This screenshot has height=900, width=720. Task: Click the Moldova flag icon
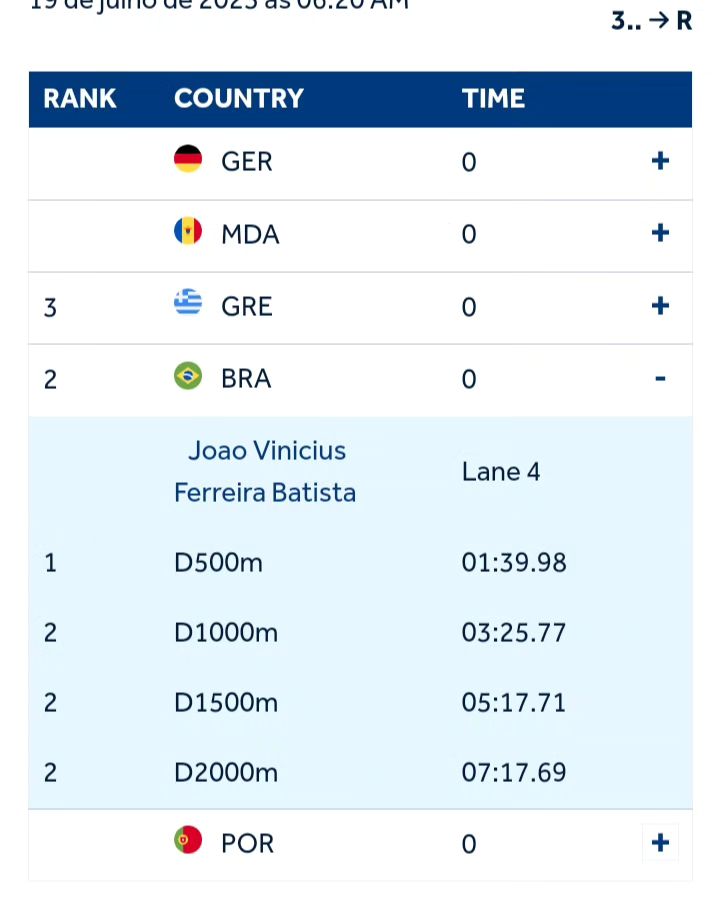pos(188,233)
